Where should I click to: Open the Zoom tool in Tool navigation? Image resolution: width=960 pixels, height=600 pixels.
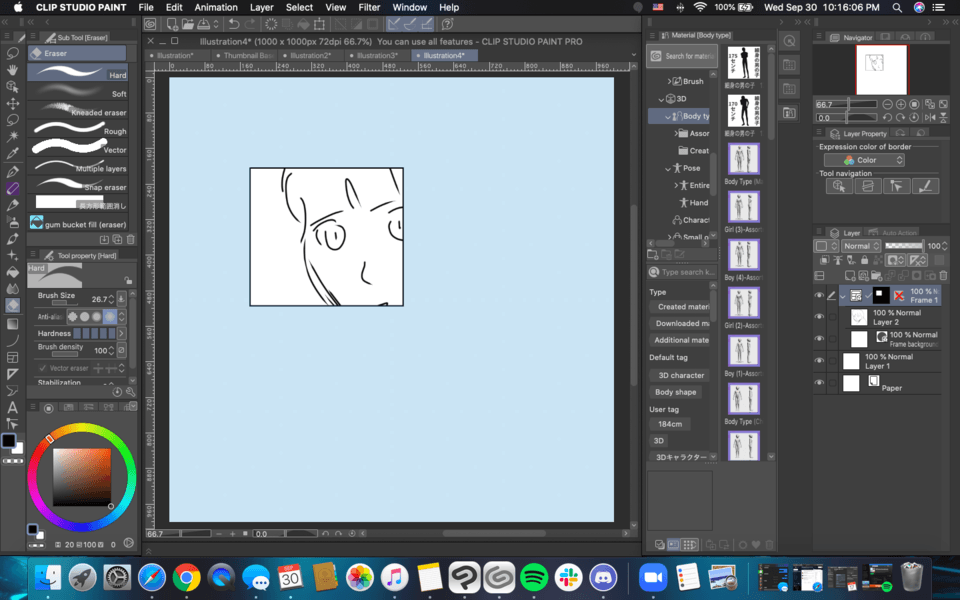(838, 186)
